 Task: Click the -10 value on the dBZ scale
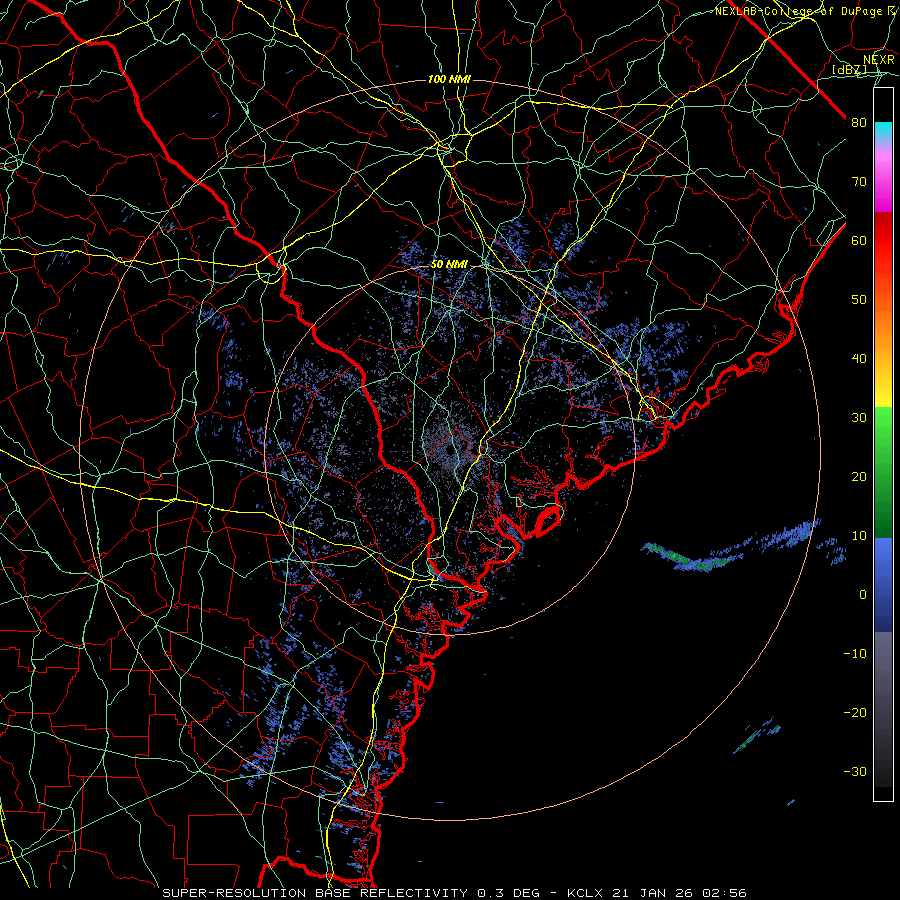[x=855, y=653]
